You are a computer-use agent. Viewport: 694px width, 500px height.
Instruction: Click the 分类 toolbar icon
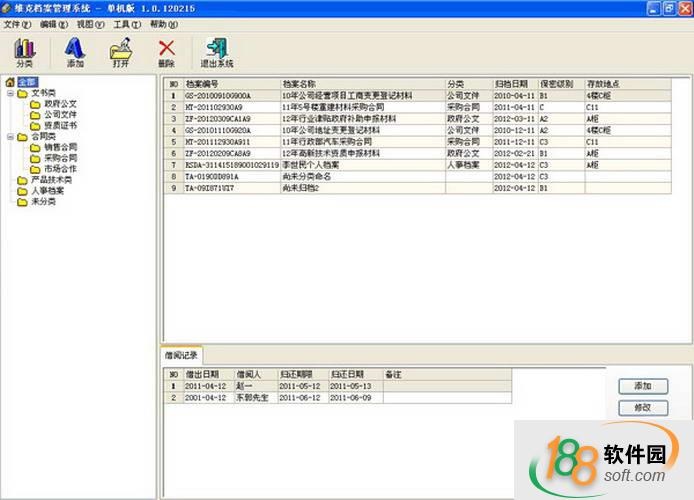[24, 52]
